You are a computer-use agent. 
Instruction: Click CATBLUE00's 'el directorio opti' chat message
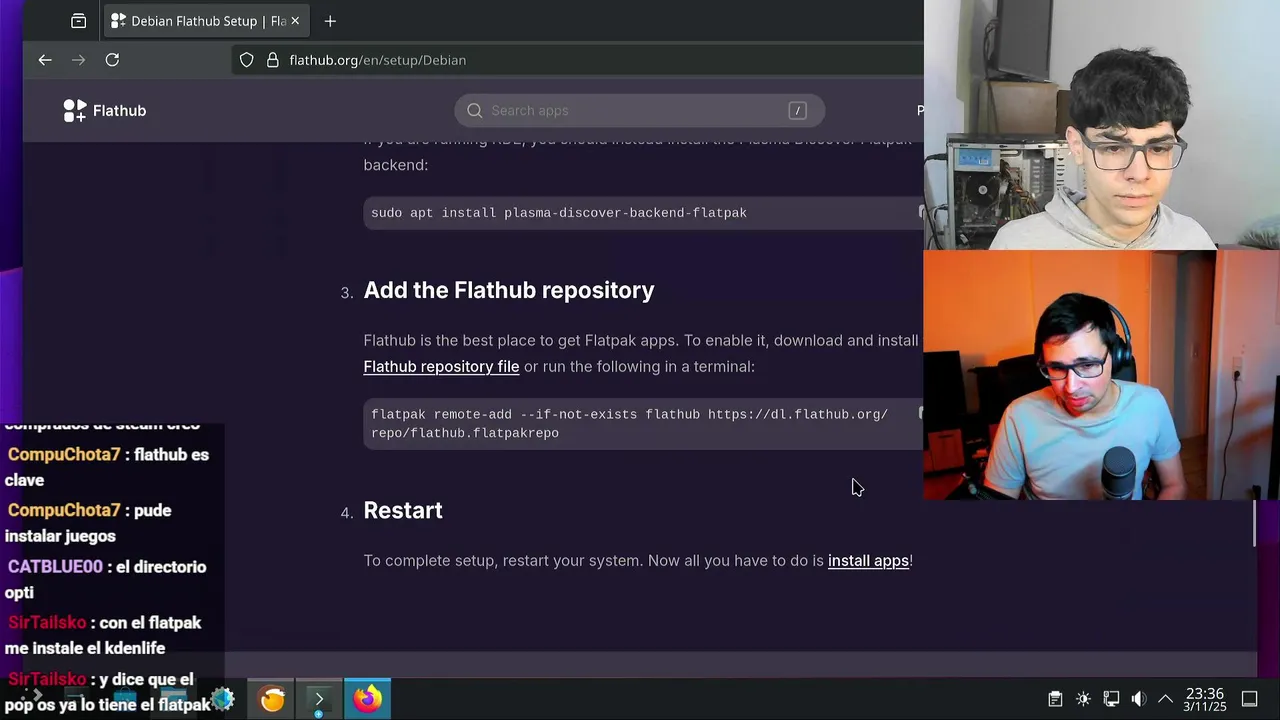coord(105,579)
